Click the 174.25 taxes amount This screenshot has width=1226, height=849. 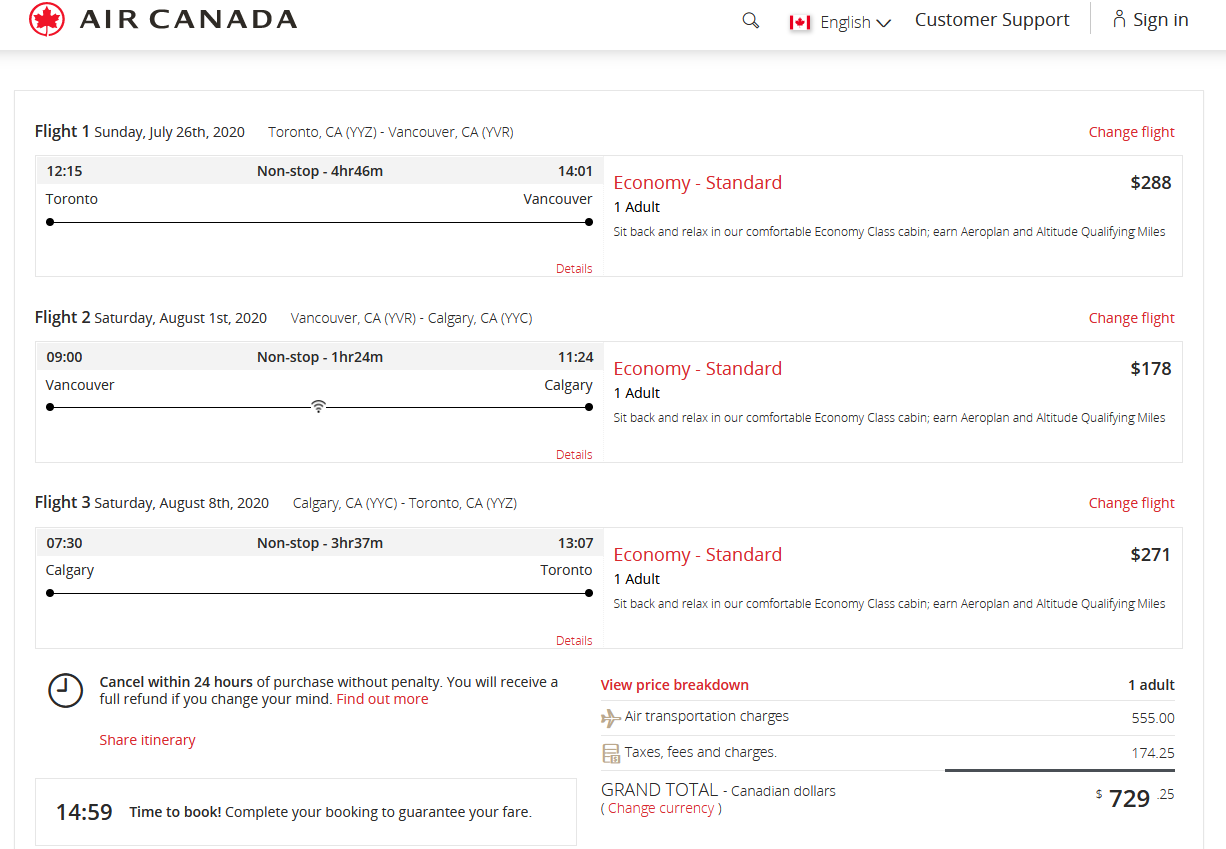(1153, 753)
